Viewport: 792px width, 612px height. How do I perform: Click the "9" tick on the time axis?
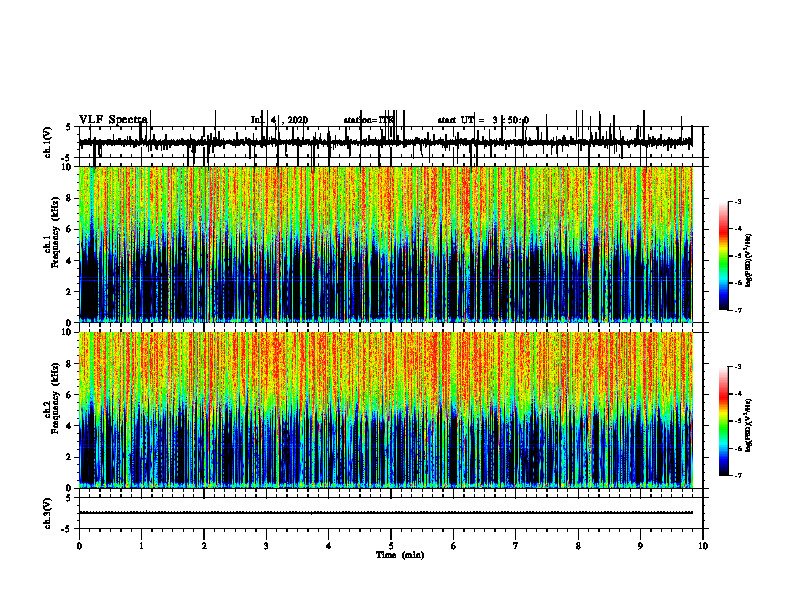pos(640,546)
